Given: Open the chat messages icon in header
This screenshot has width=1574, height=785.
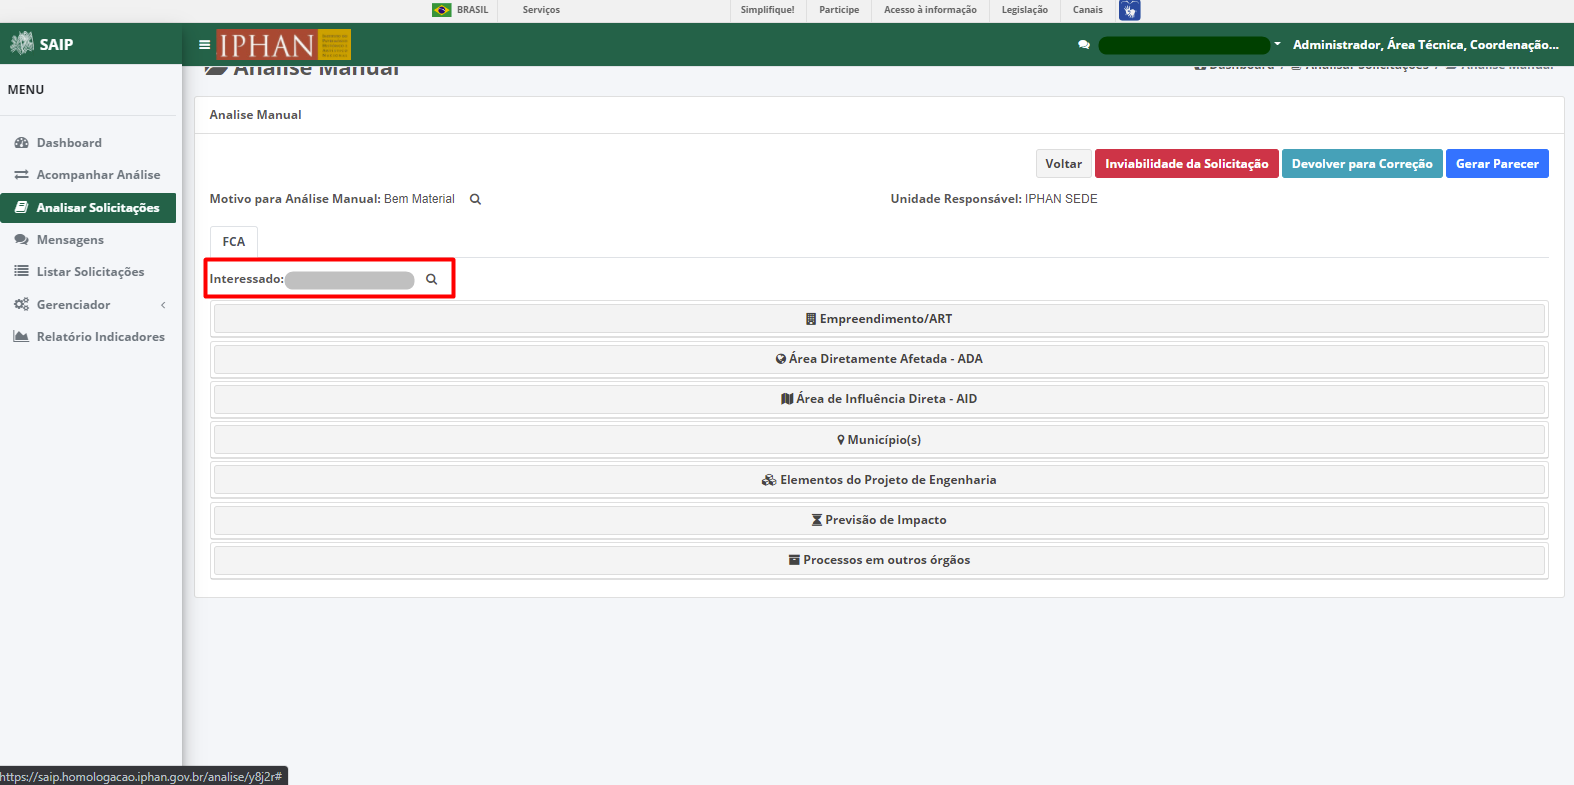Looking at the screenshot, I should click(x=1084, y=45).
